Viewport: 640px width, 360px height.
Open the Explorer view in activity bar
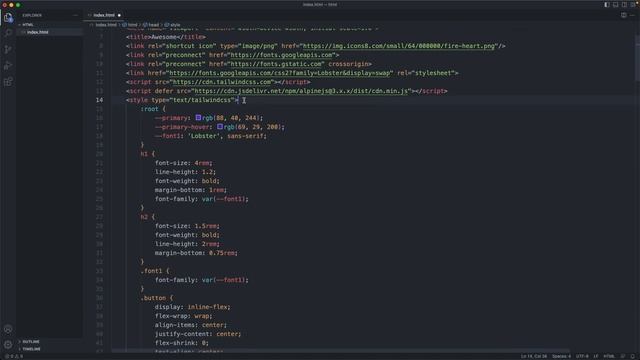[8, 18]
